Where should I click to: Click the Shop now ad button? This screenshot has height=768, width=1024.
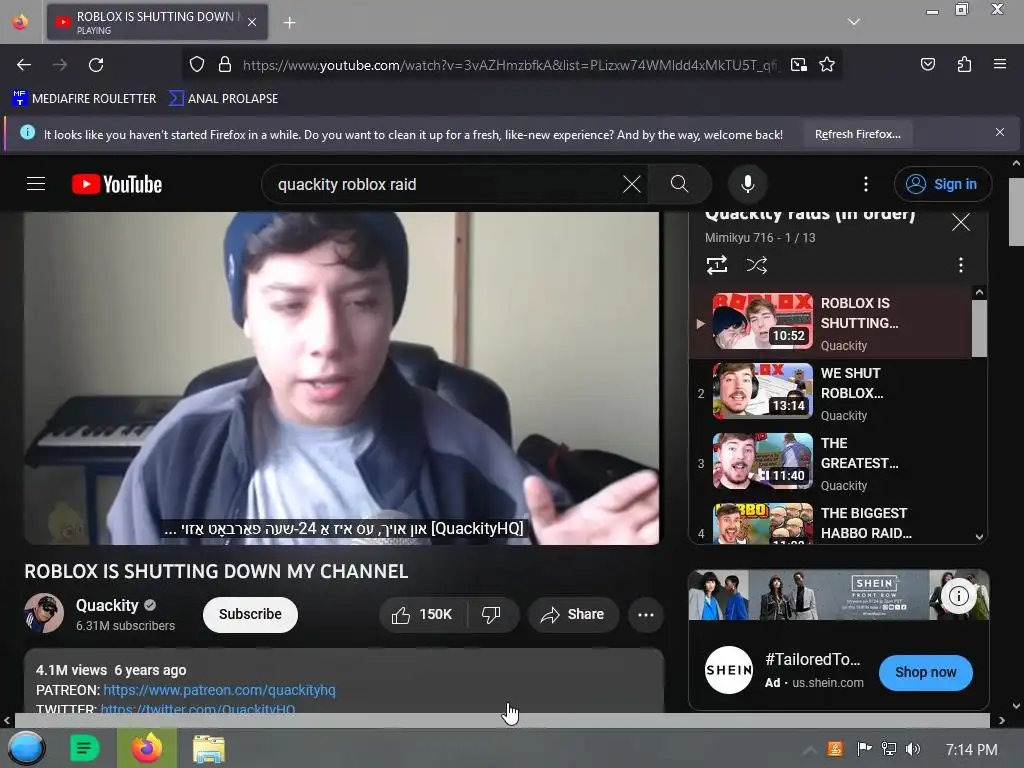coord(925,672)
